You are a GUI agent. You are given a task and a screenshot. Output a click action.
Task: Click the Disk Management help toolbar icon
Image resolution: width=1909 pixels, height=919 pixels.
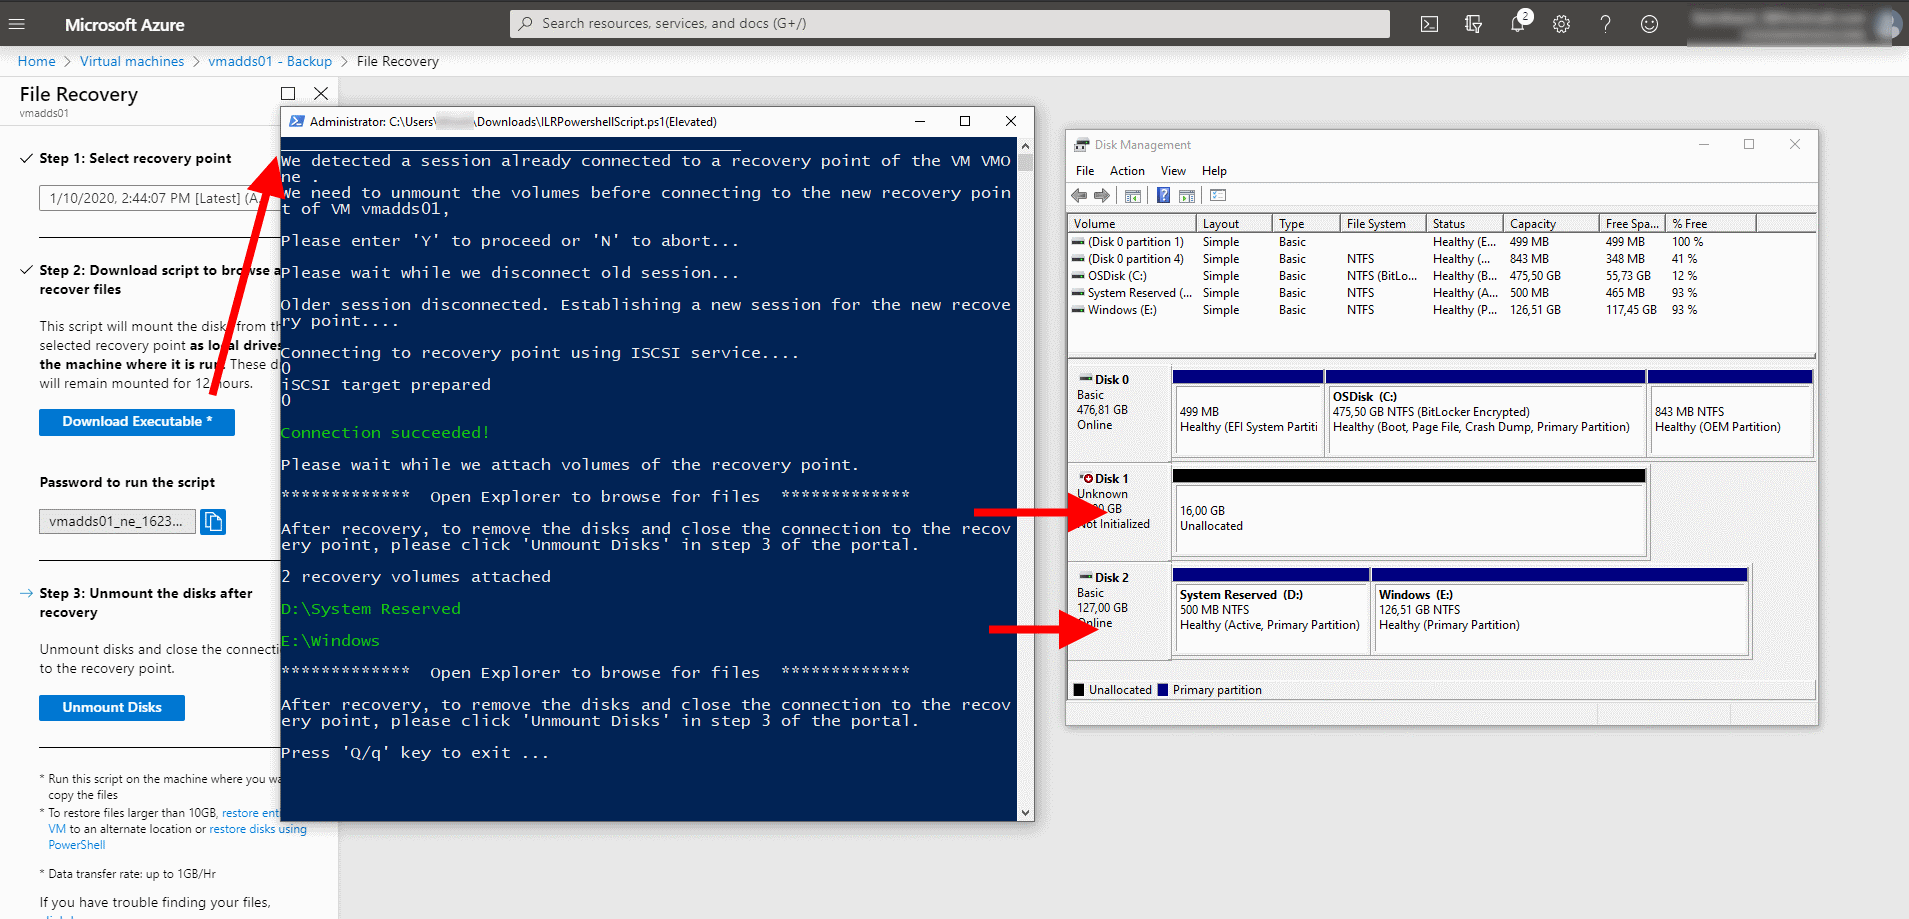coord(1163,196)
